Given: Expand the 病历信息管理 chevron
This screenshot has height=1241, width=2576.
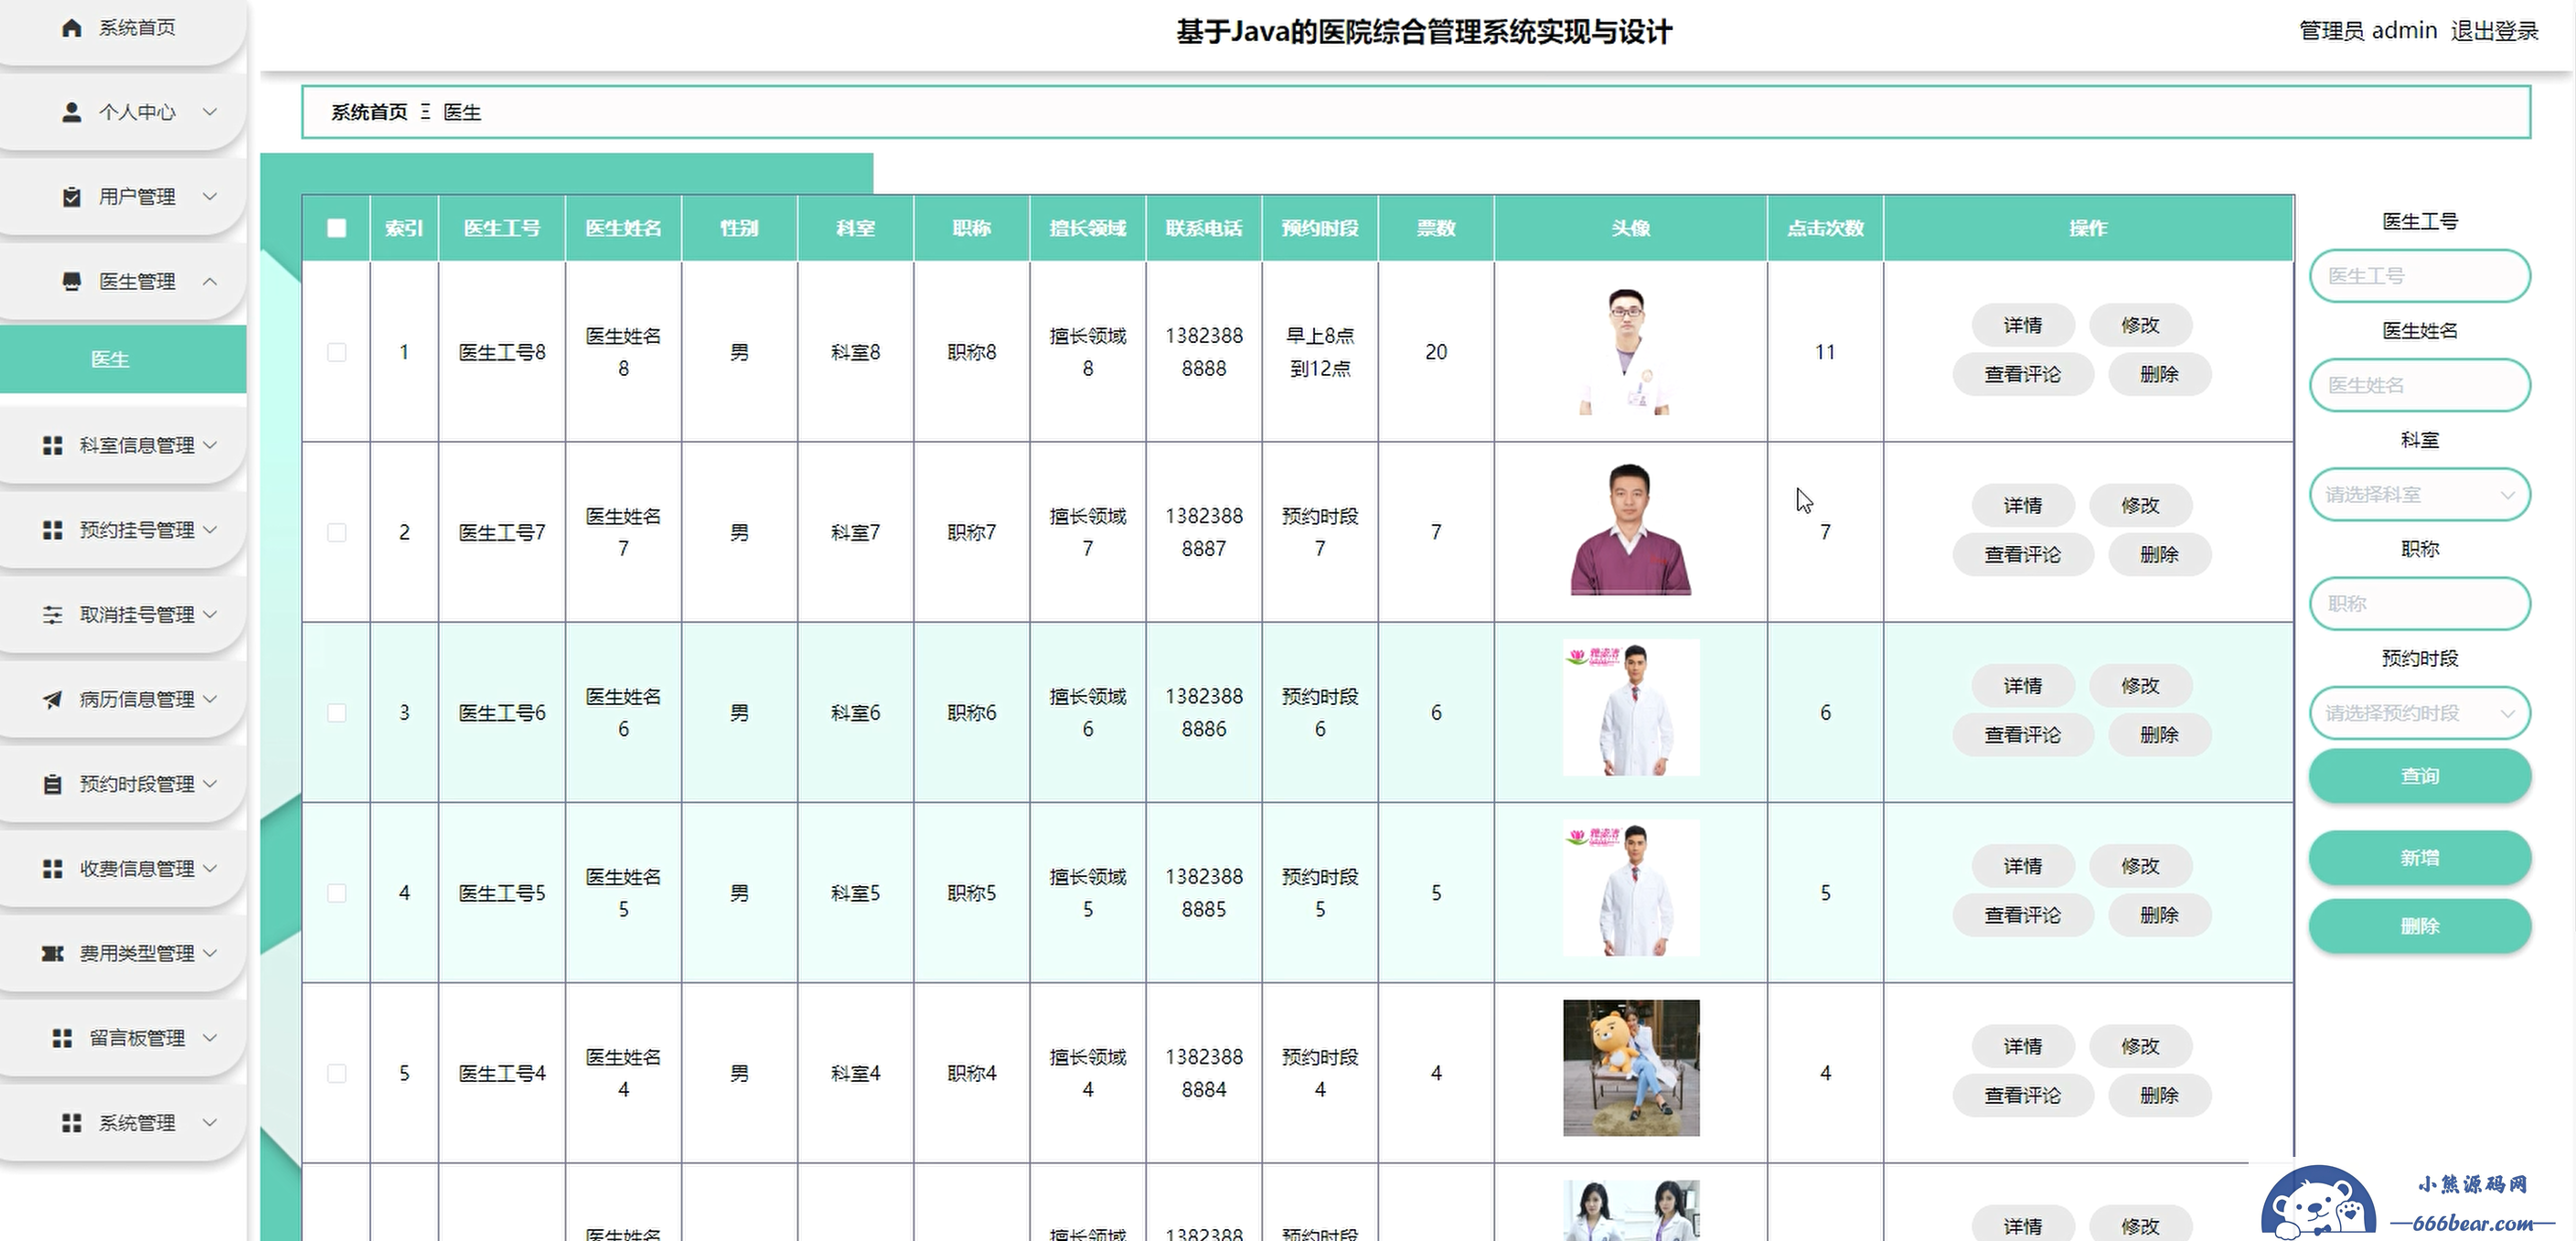Looking at the screenshot, I should (210, 699).
